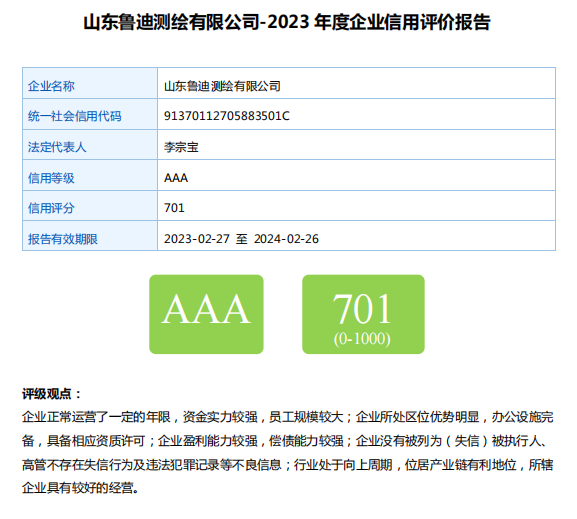Image resolution: width=577 pixels, height=519 pixels.
Task: Click the legal representative name 李宗宝
Action: 181,147
